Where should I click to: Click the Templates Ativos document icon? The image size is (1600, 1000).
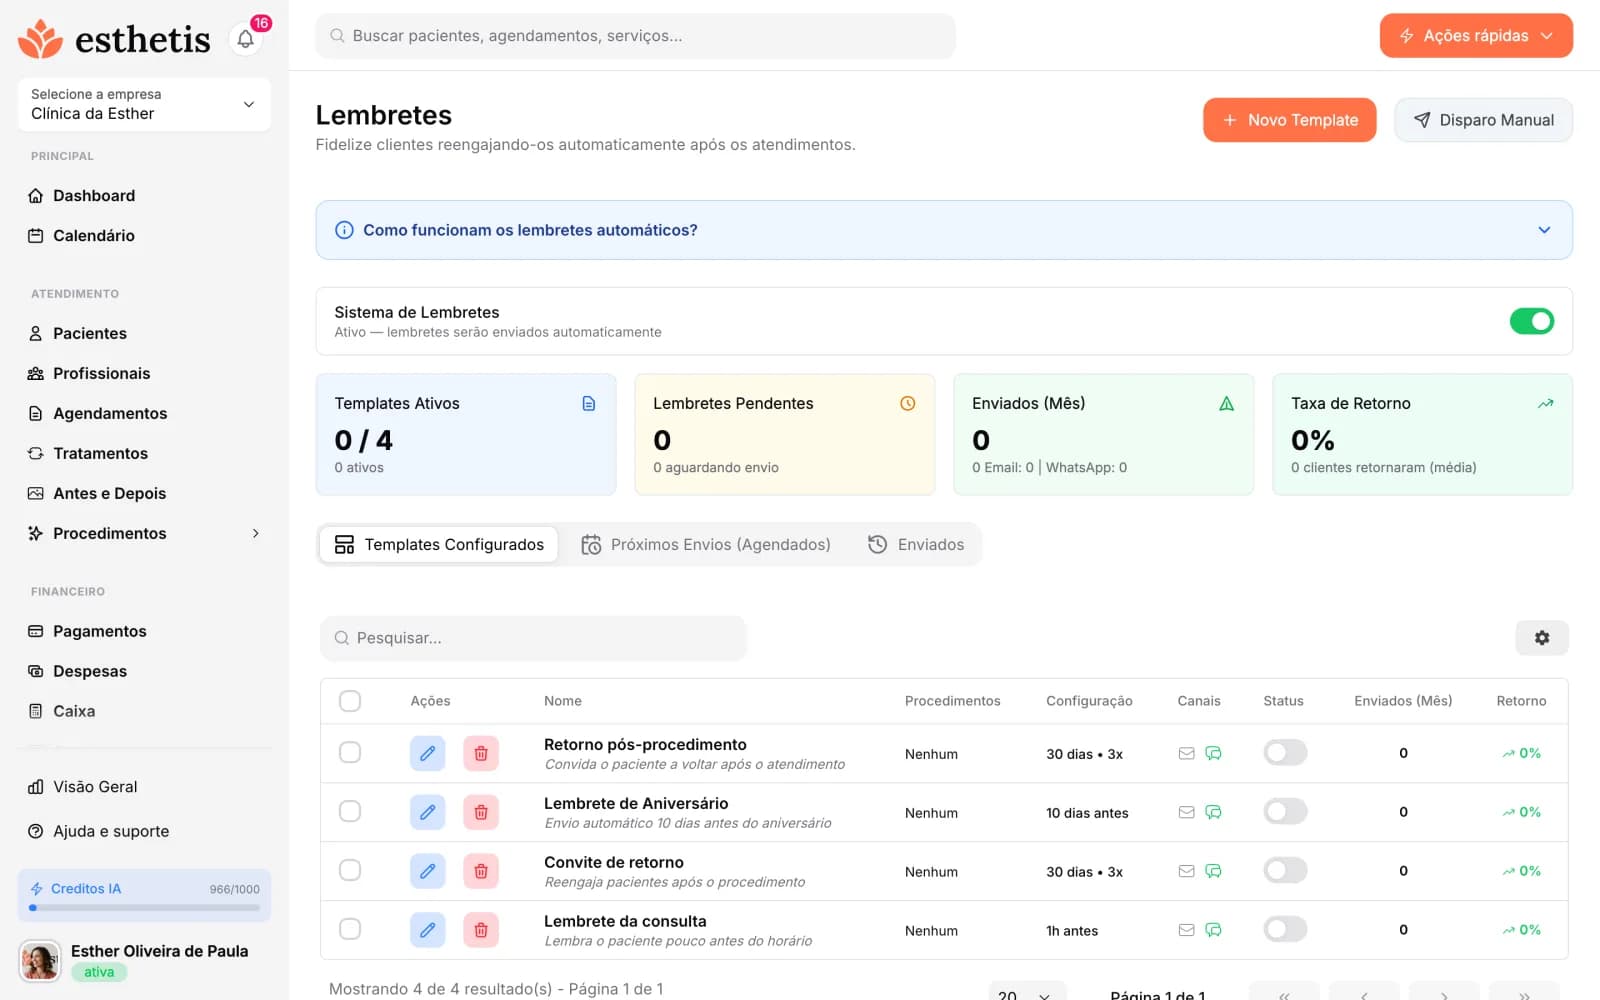pos(589,403)
